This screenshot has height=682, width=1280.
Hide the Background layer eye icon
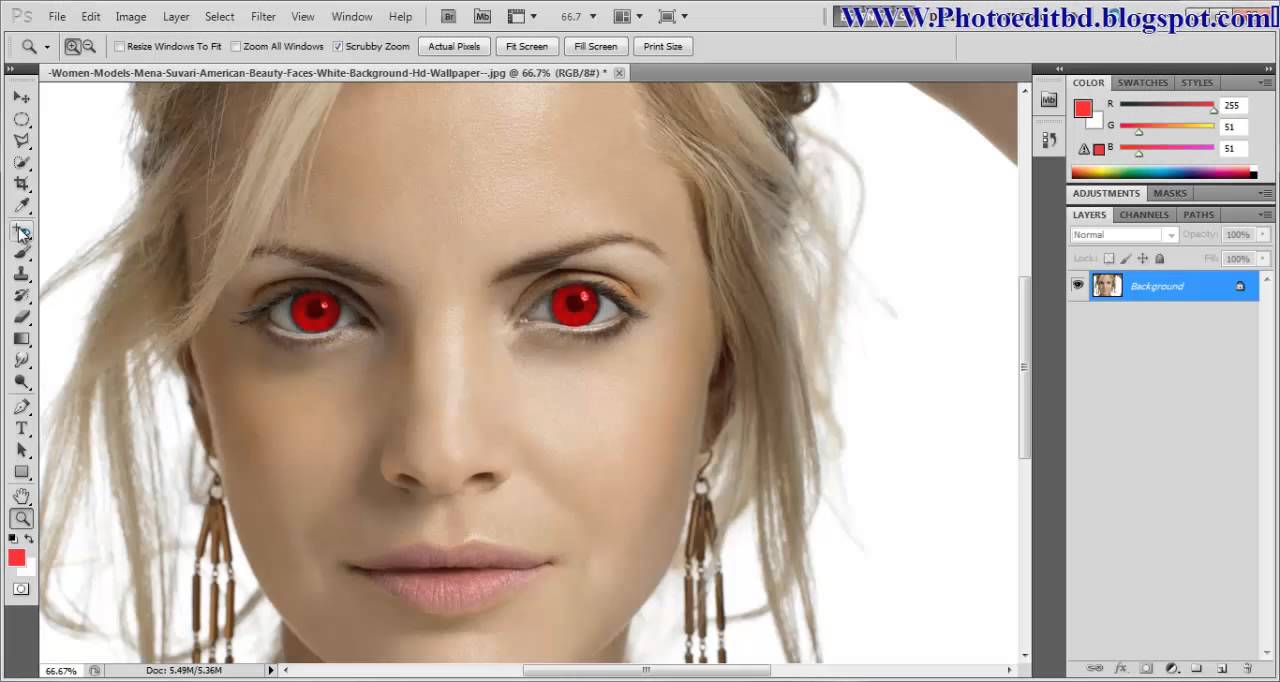(x=1078, y=286)
